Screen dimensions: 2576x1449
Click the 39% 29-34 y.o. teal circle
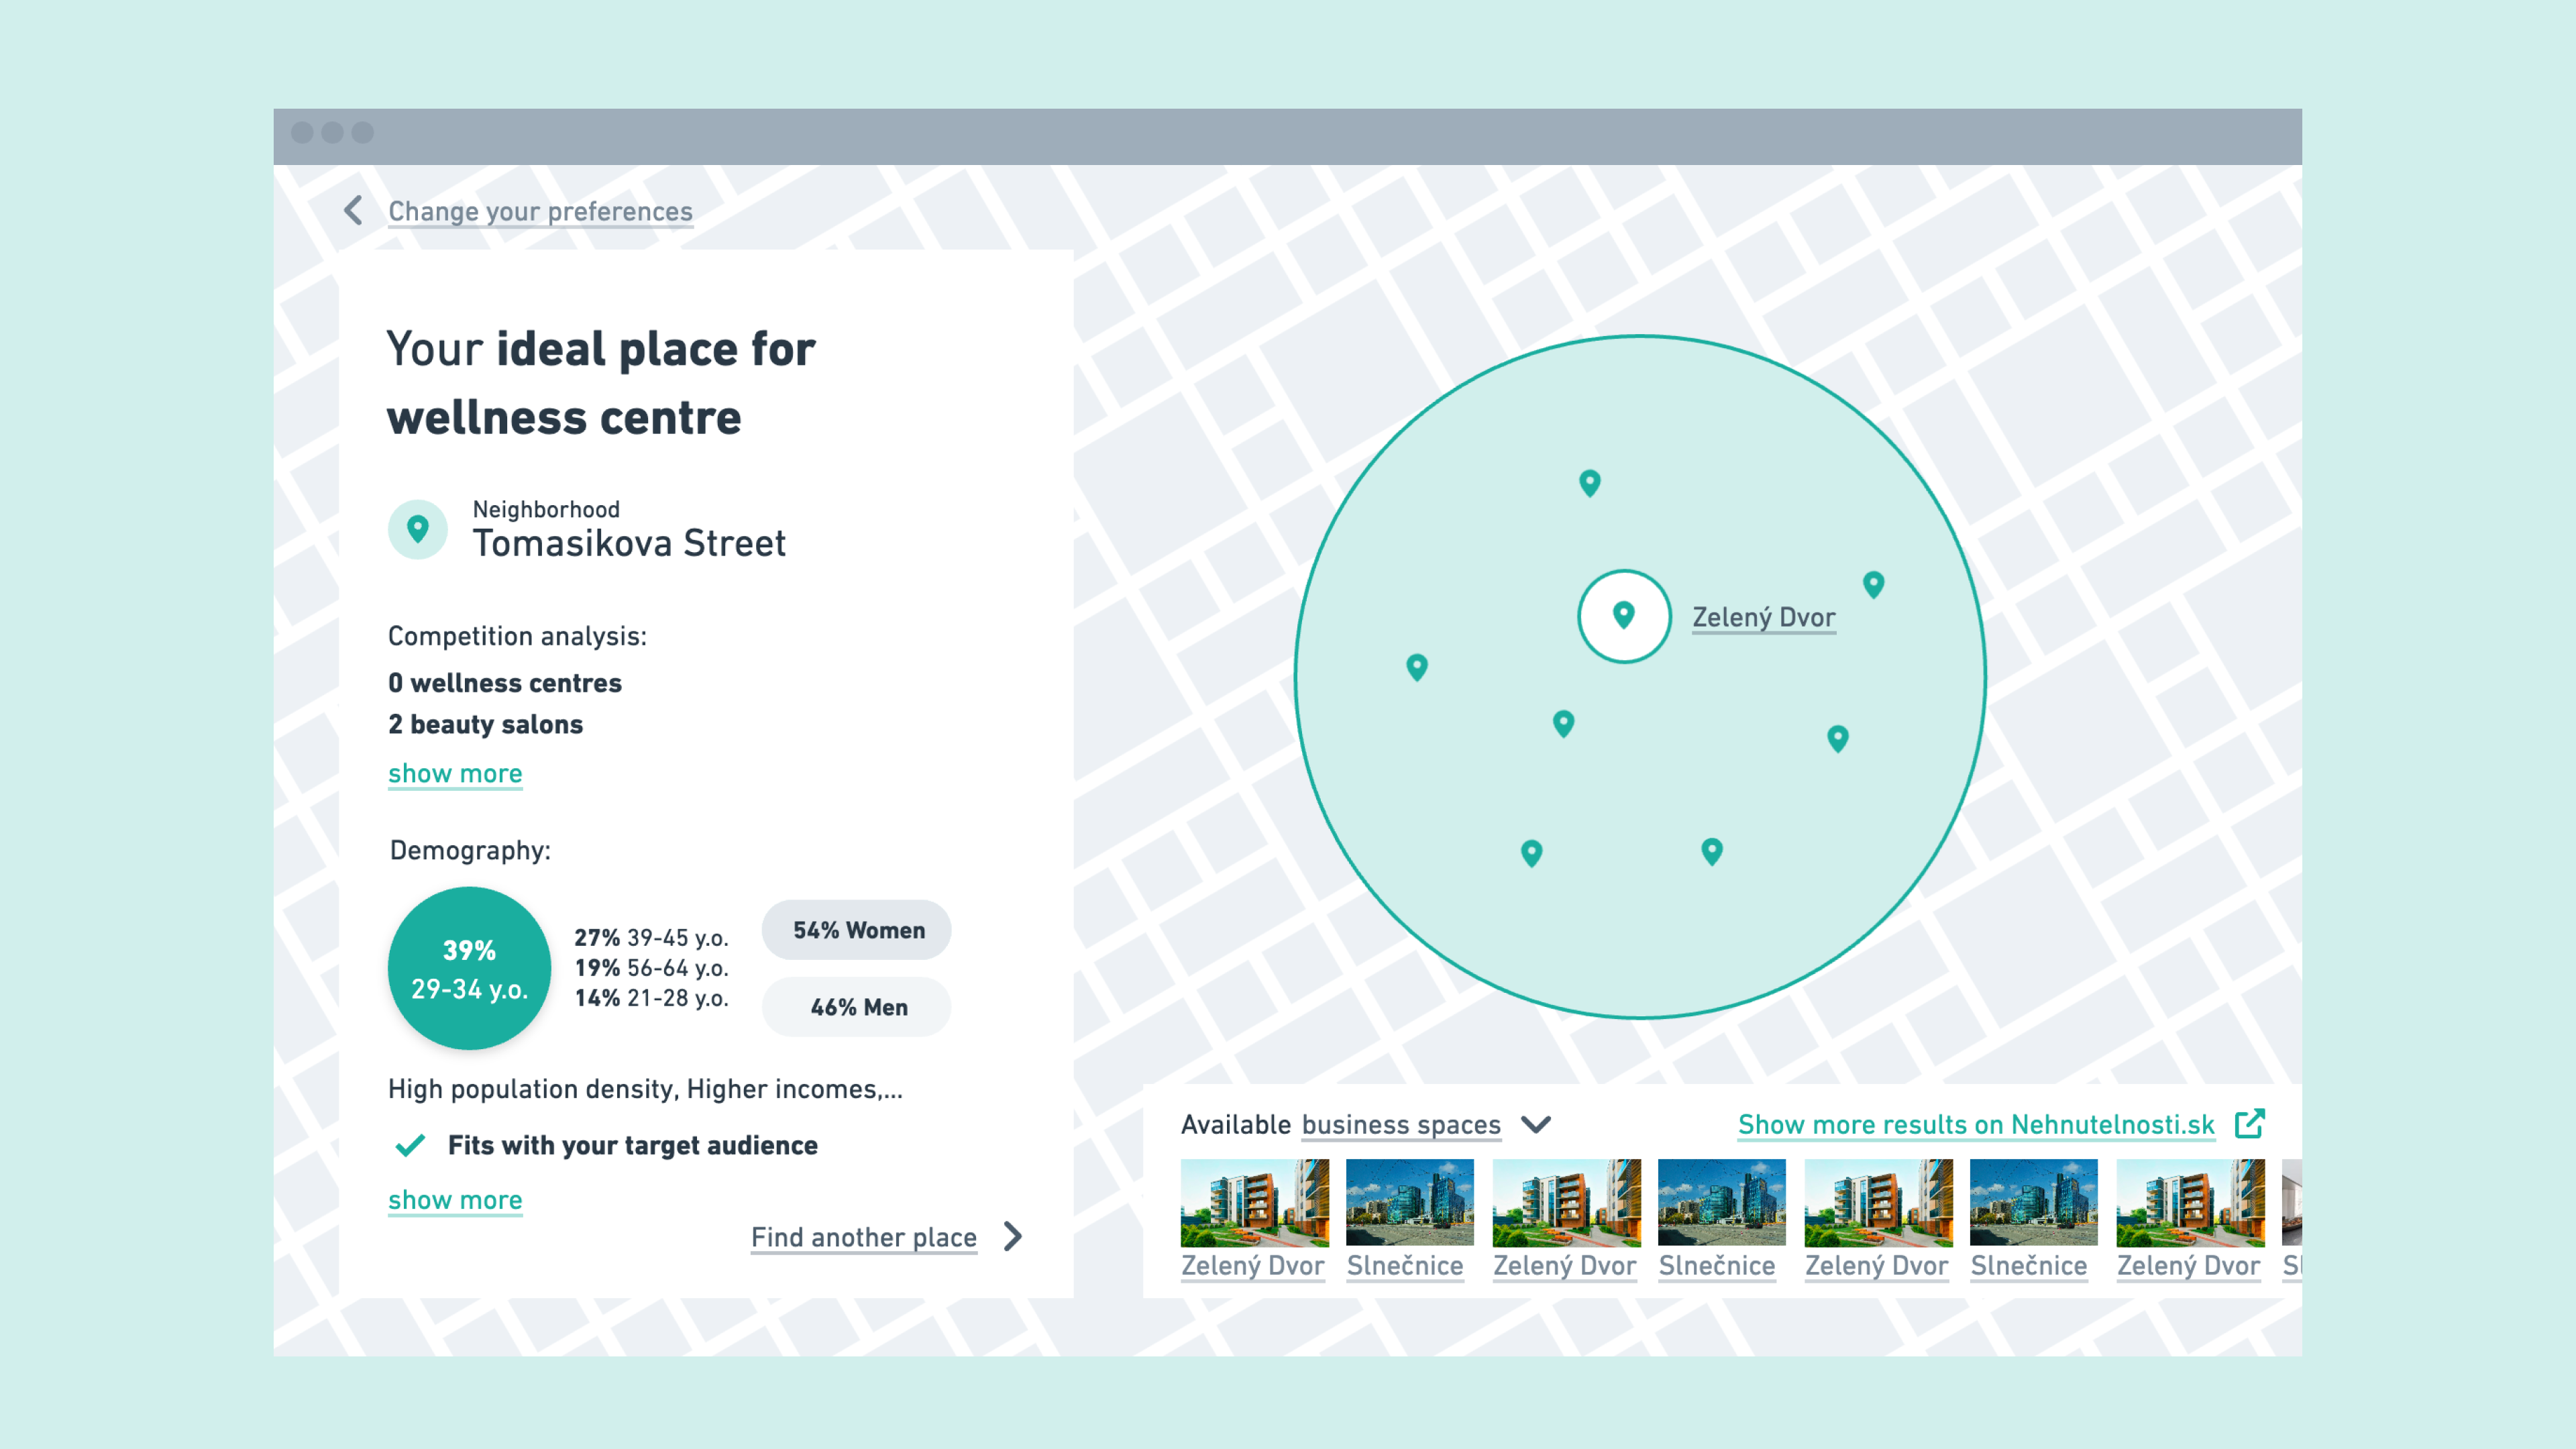click(469, 968)
